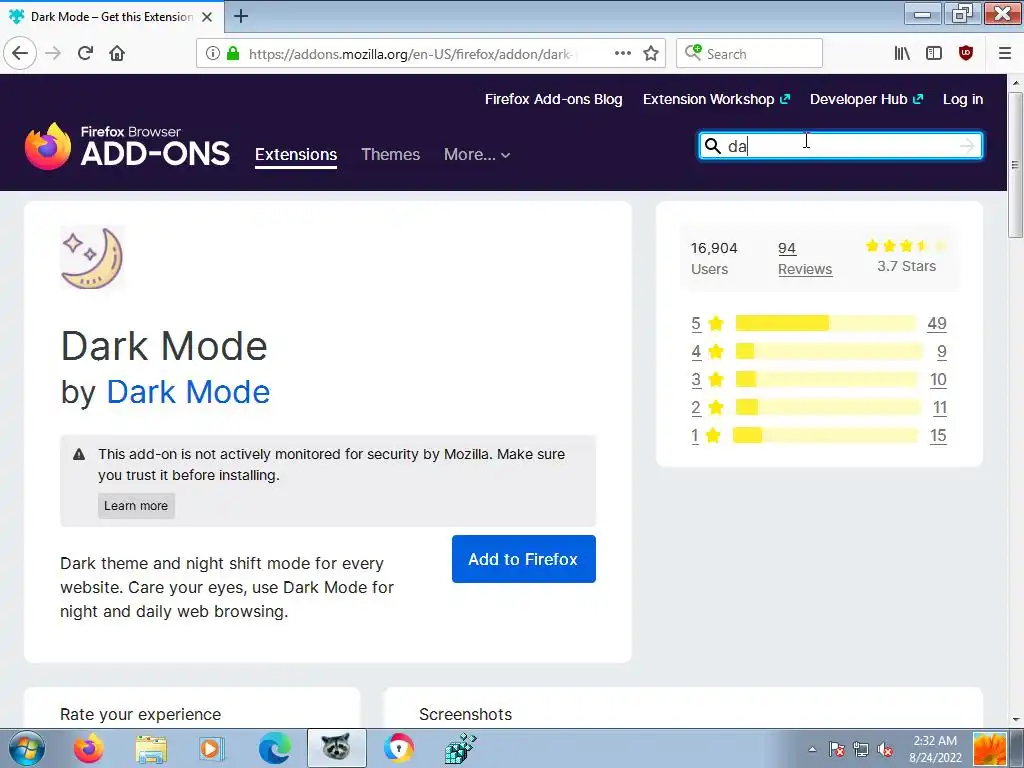Image resolution: width=1024 pixels, height=768 pixels.
Task: Click Add to Firefox button
Action: tap(523, 559)
